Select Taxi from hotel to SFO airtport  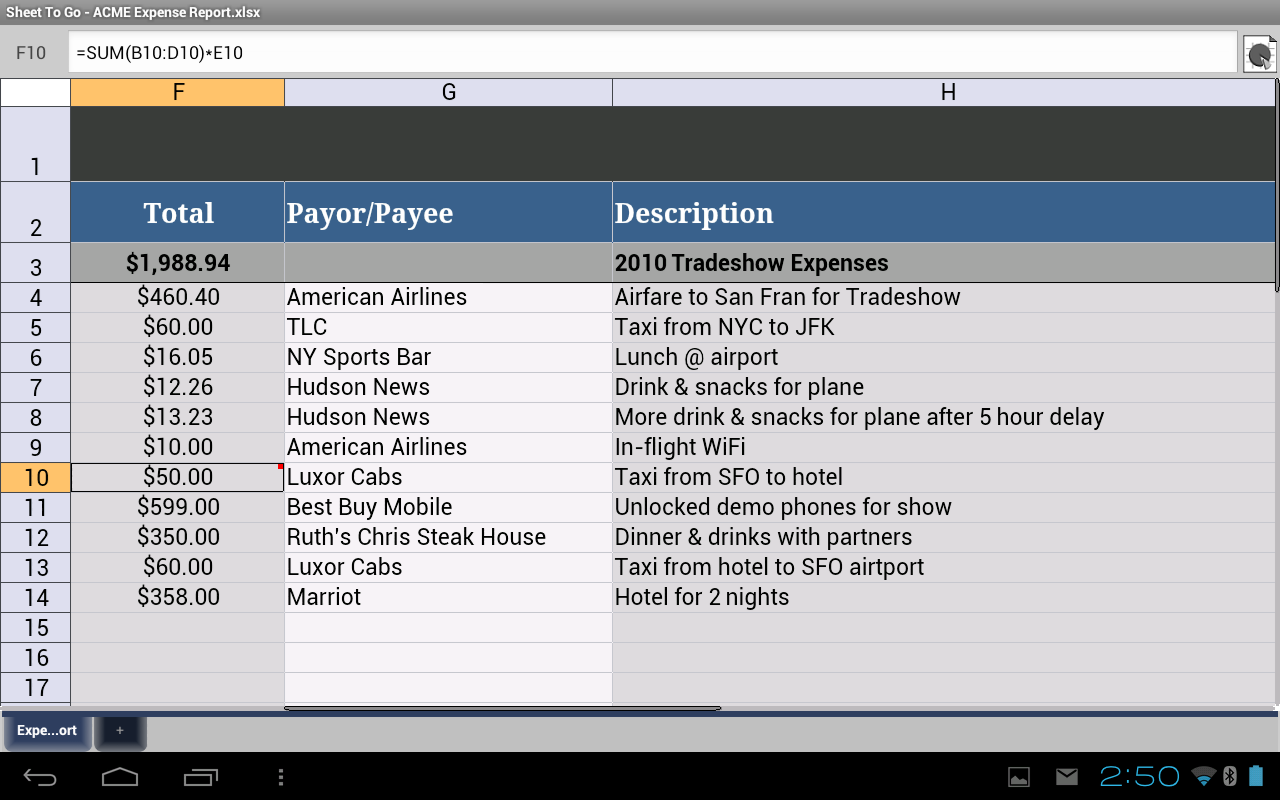(944, 567)
